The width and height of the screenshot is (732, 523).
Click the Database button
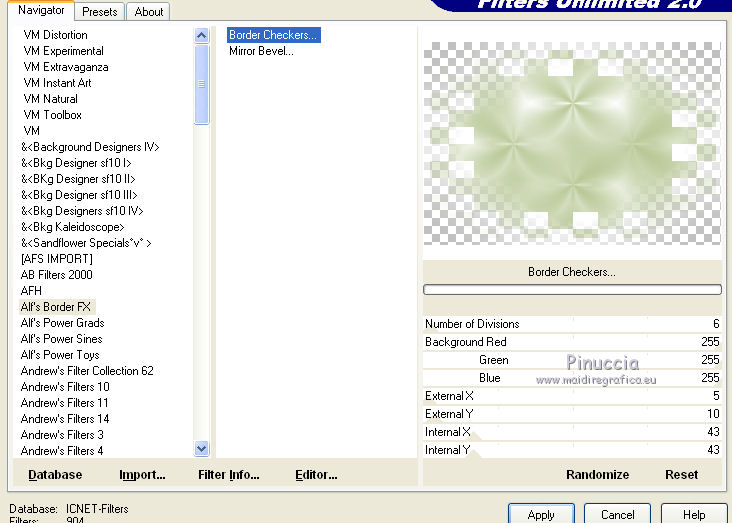coord(55,474)
